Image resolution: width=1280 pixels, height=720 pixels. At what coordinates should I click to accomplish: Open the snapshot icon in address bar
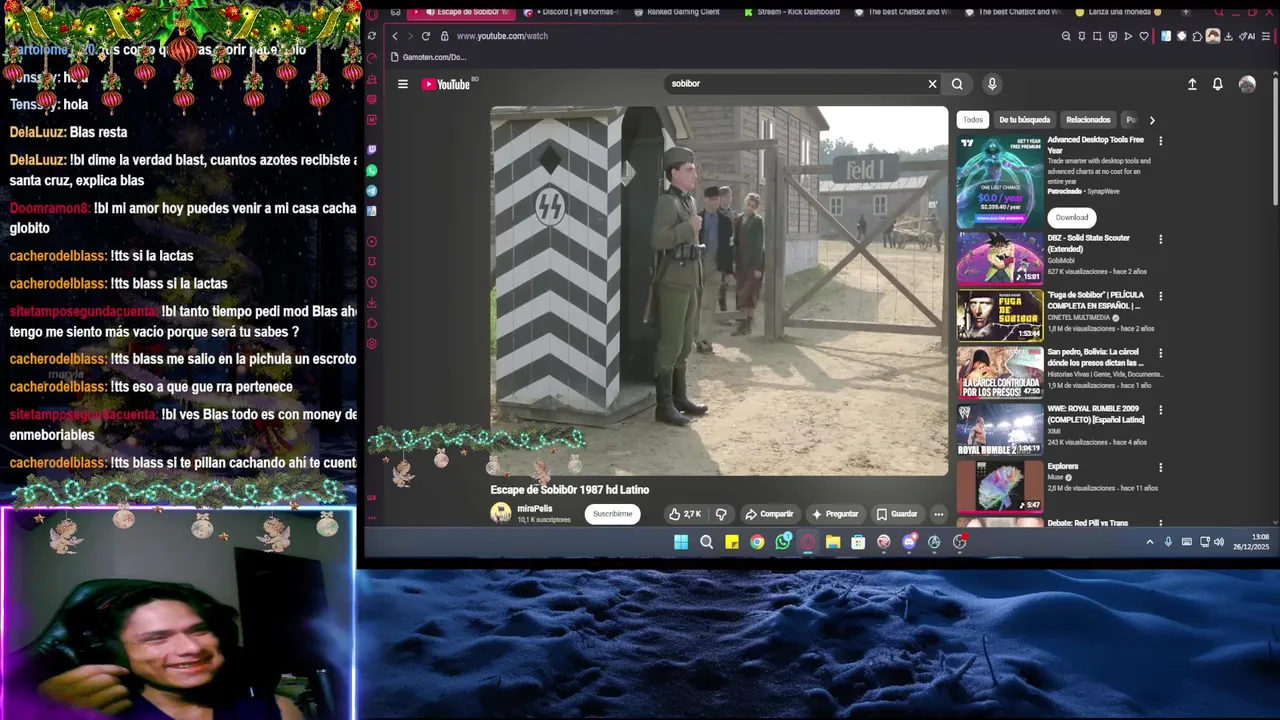point(1097,36)
